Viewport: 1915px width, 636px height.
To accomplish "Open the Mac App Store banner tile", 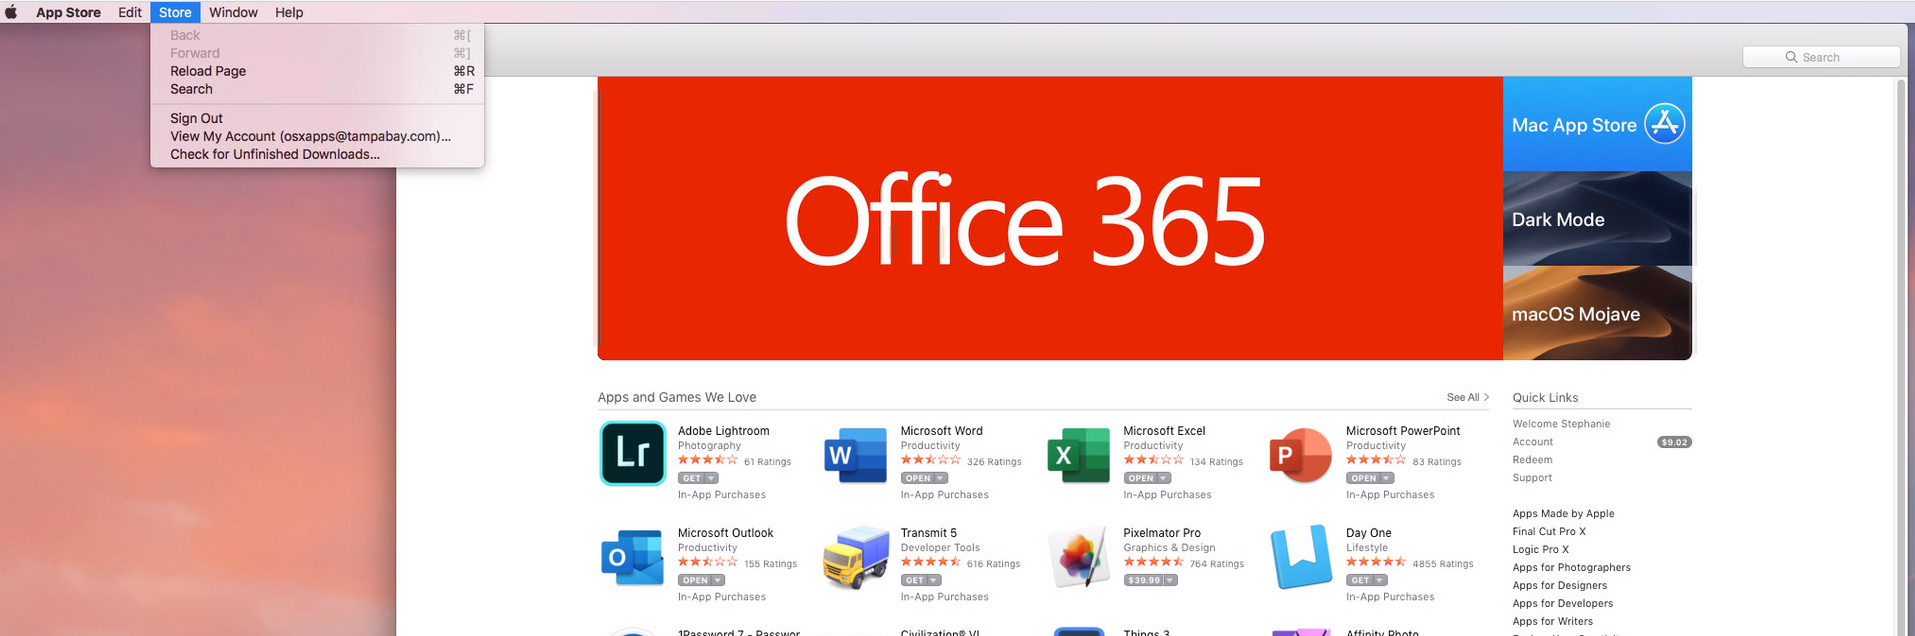I will coord(1597,124).
